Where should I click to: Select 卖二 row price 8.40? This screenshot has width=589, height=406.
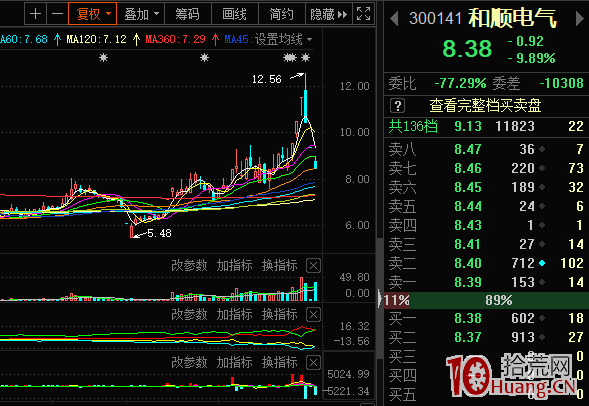pyautogui.click(x=468, y=263)
